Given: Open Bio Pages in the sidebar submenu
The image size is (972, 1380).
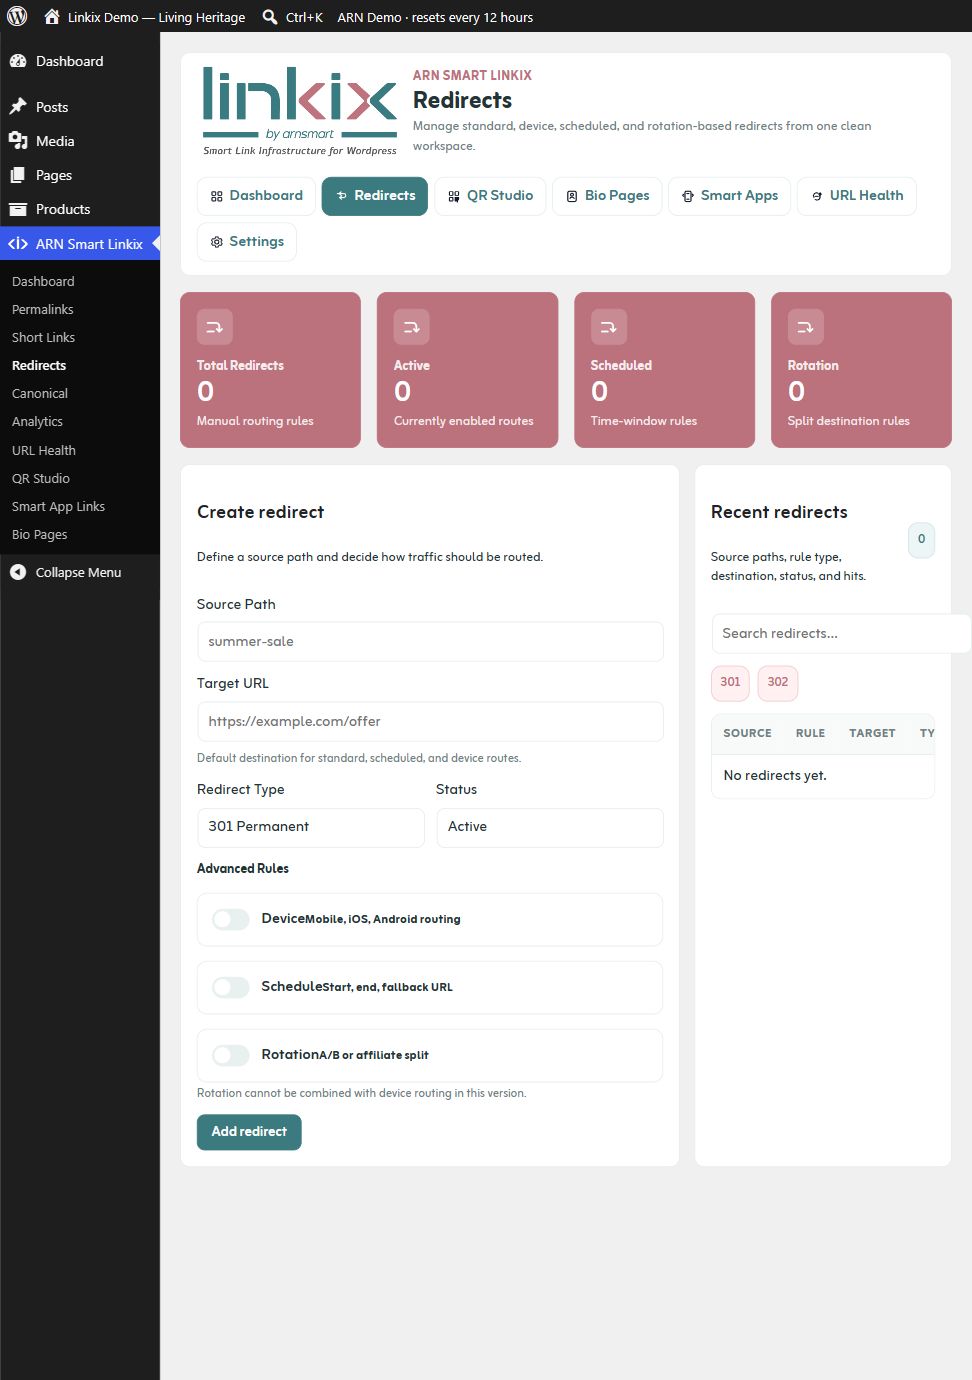Looking at the screenshot, I should (39, 534).
